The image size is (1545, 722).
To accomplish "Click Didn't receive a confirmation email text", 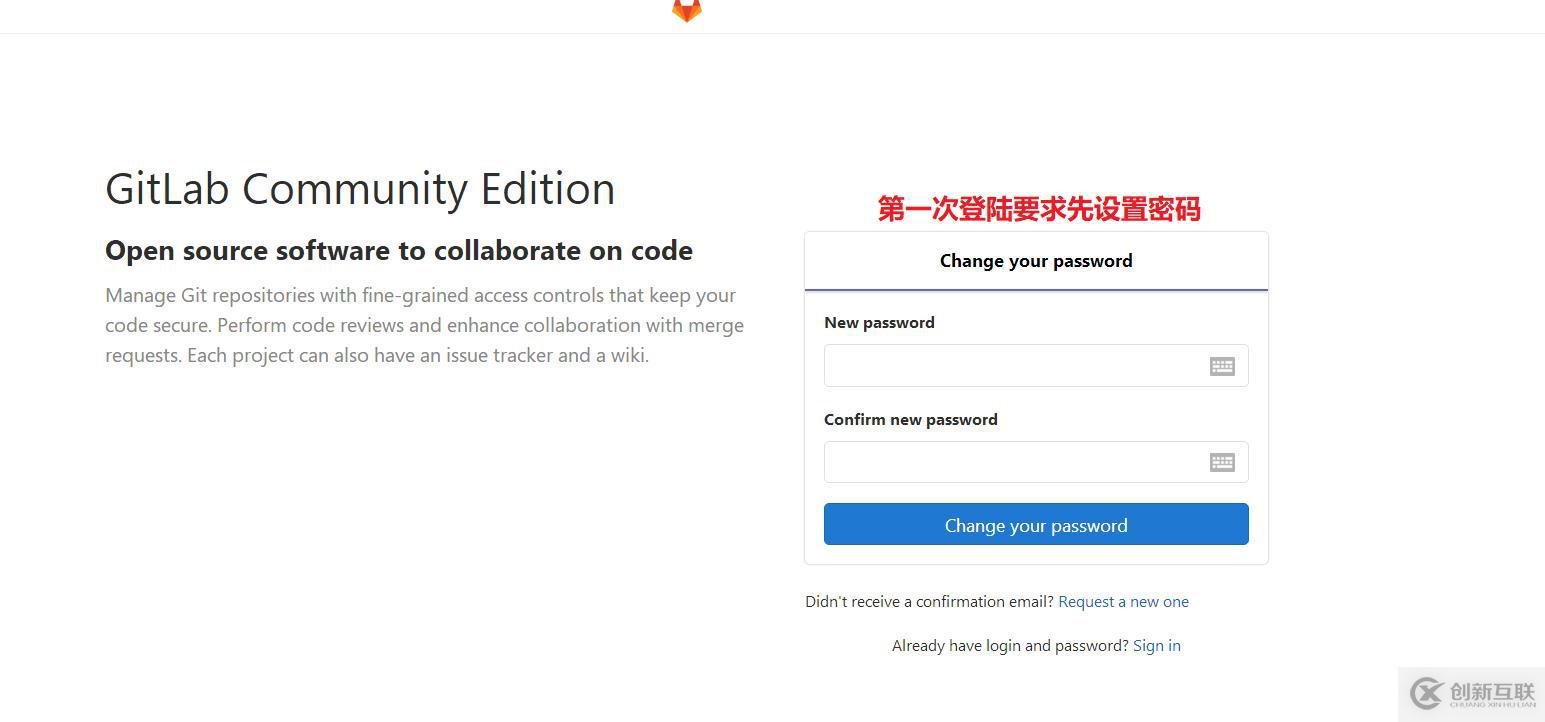I will click(x=929, y=602).
